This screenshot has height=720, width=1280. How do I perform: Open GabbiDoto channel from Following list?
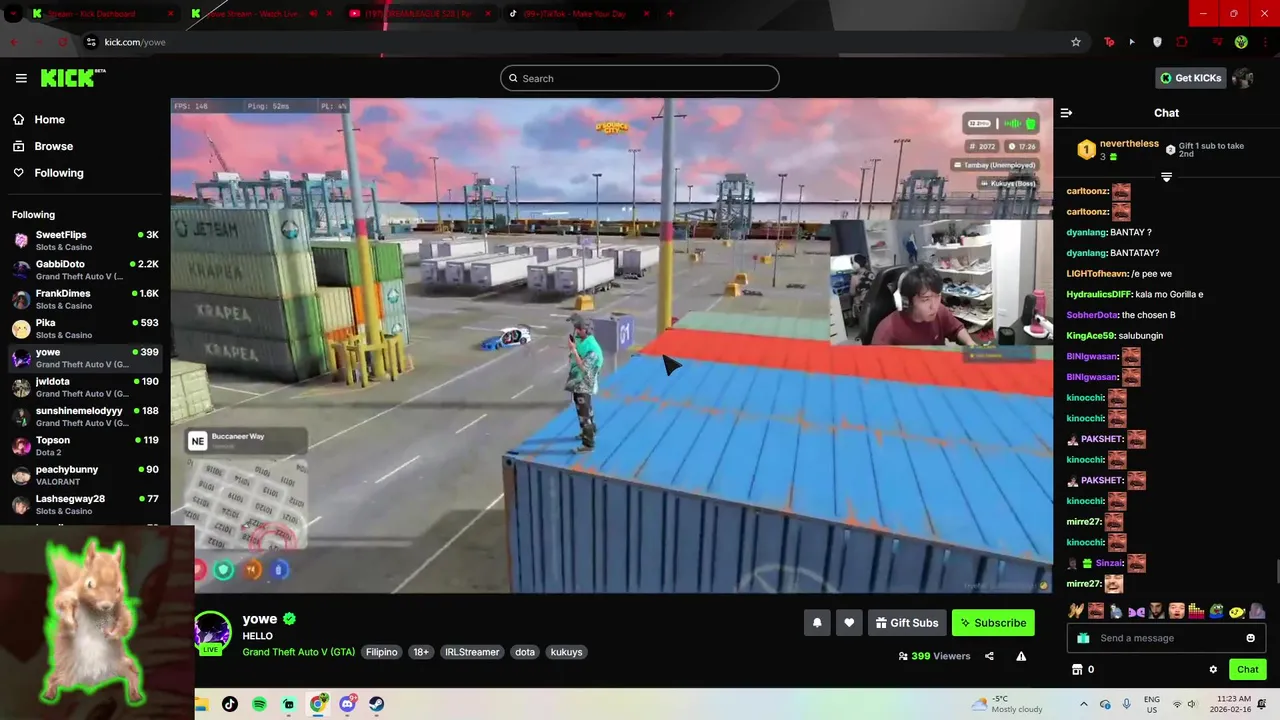[x=85, y=269]
